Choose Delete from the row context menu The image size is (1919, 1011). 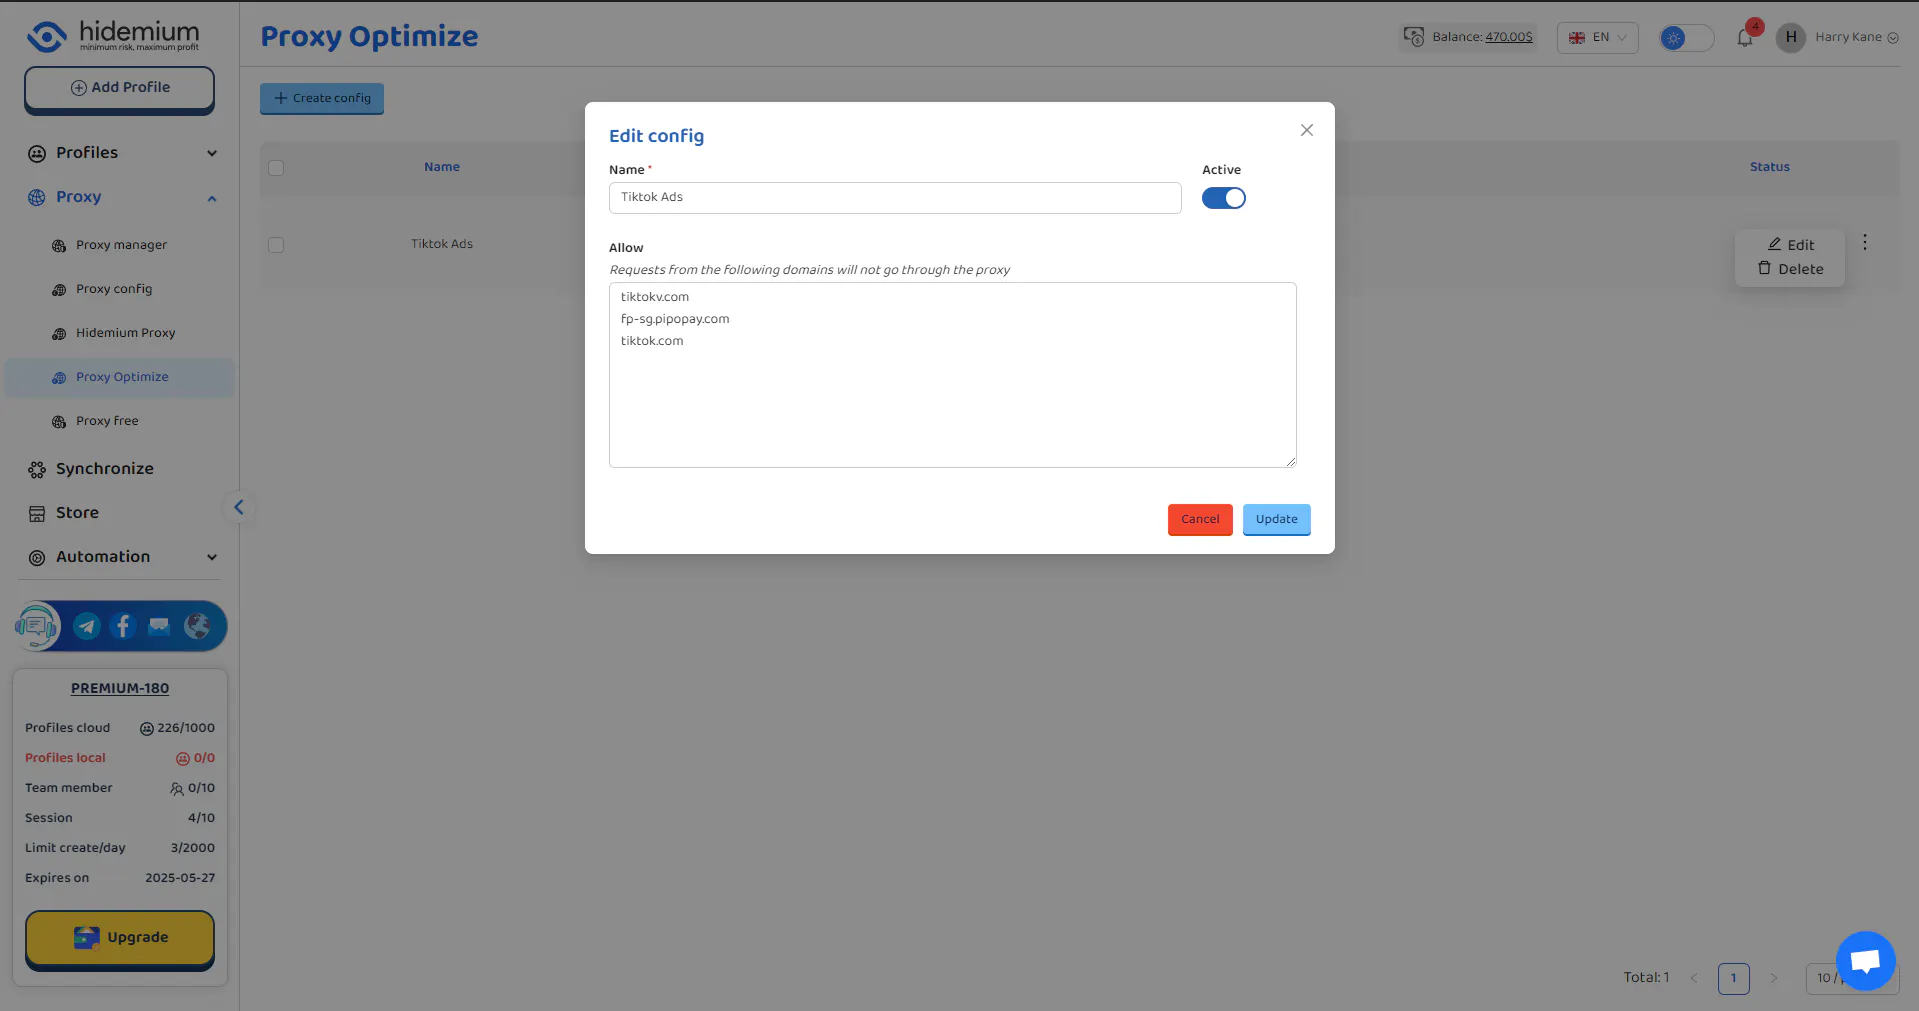click(x=1790, y=269)
